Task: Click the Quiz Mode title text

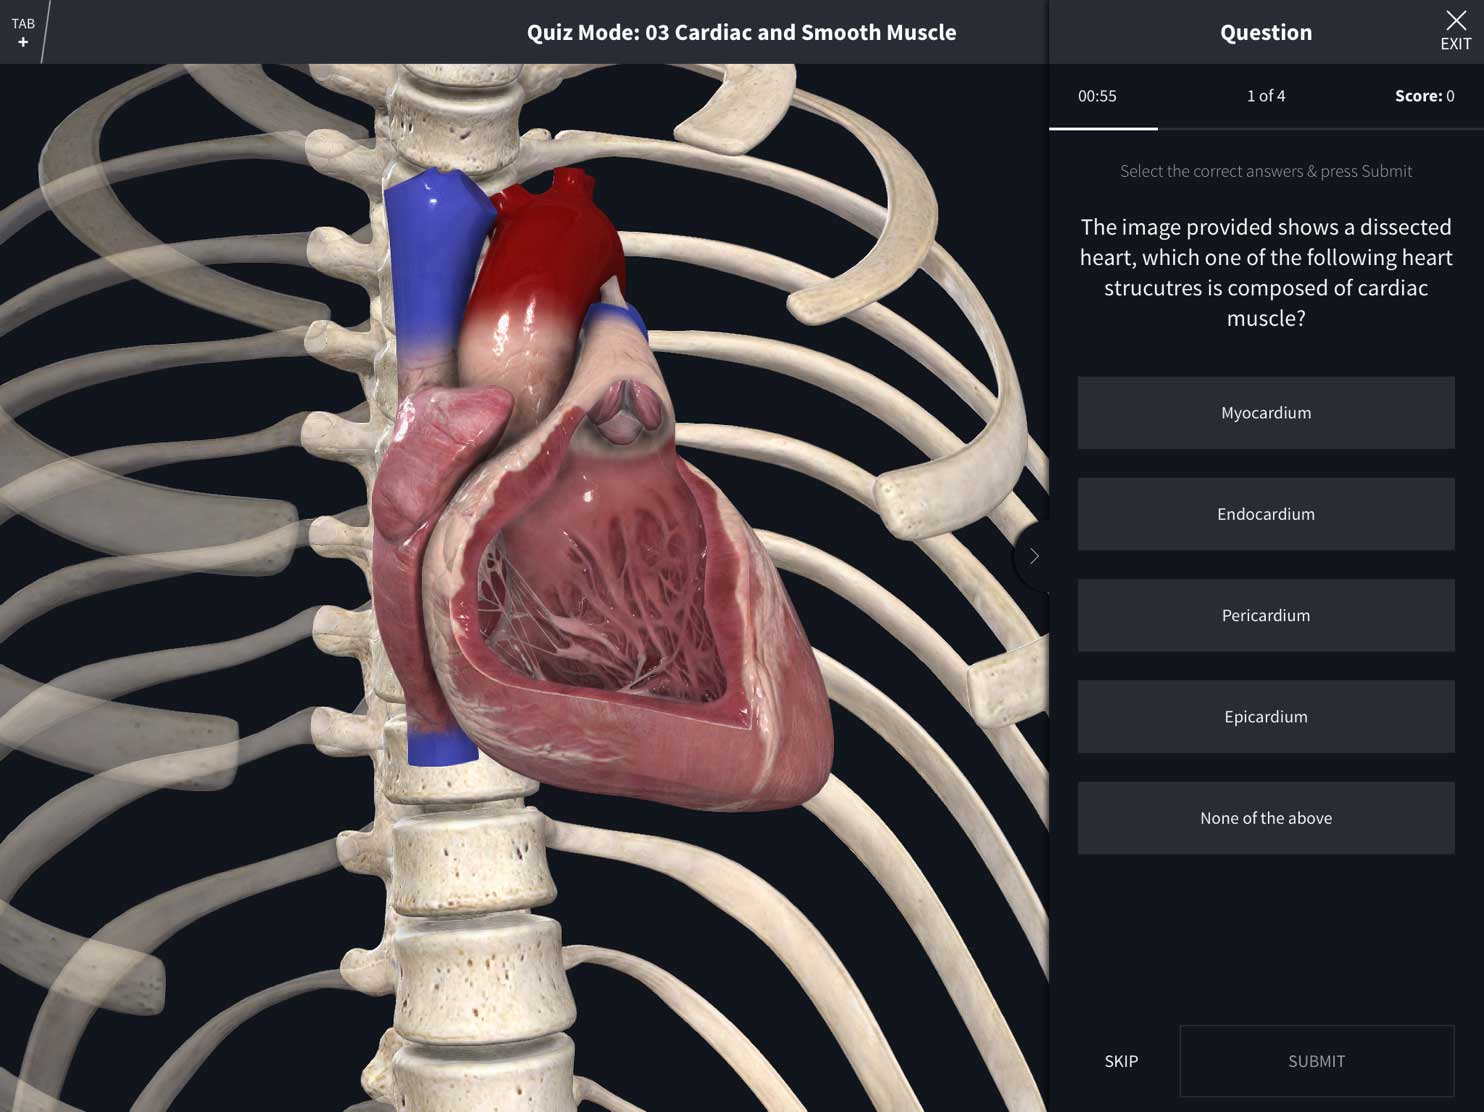Action: pos(741,32)
